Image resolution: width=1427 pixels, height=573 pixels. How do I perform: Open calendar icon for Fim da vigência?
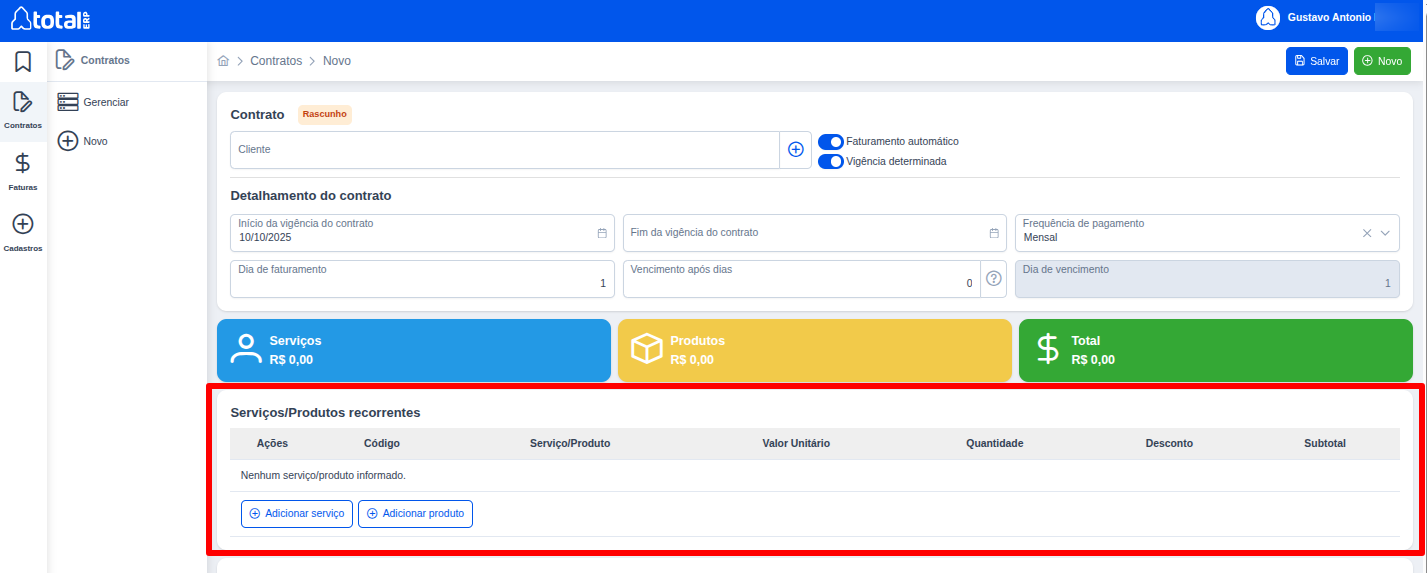click(x=994, y=233)
